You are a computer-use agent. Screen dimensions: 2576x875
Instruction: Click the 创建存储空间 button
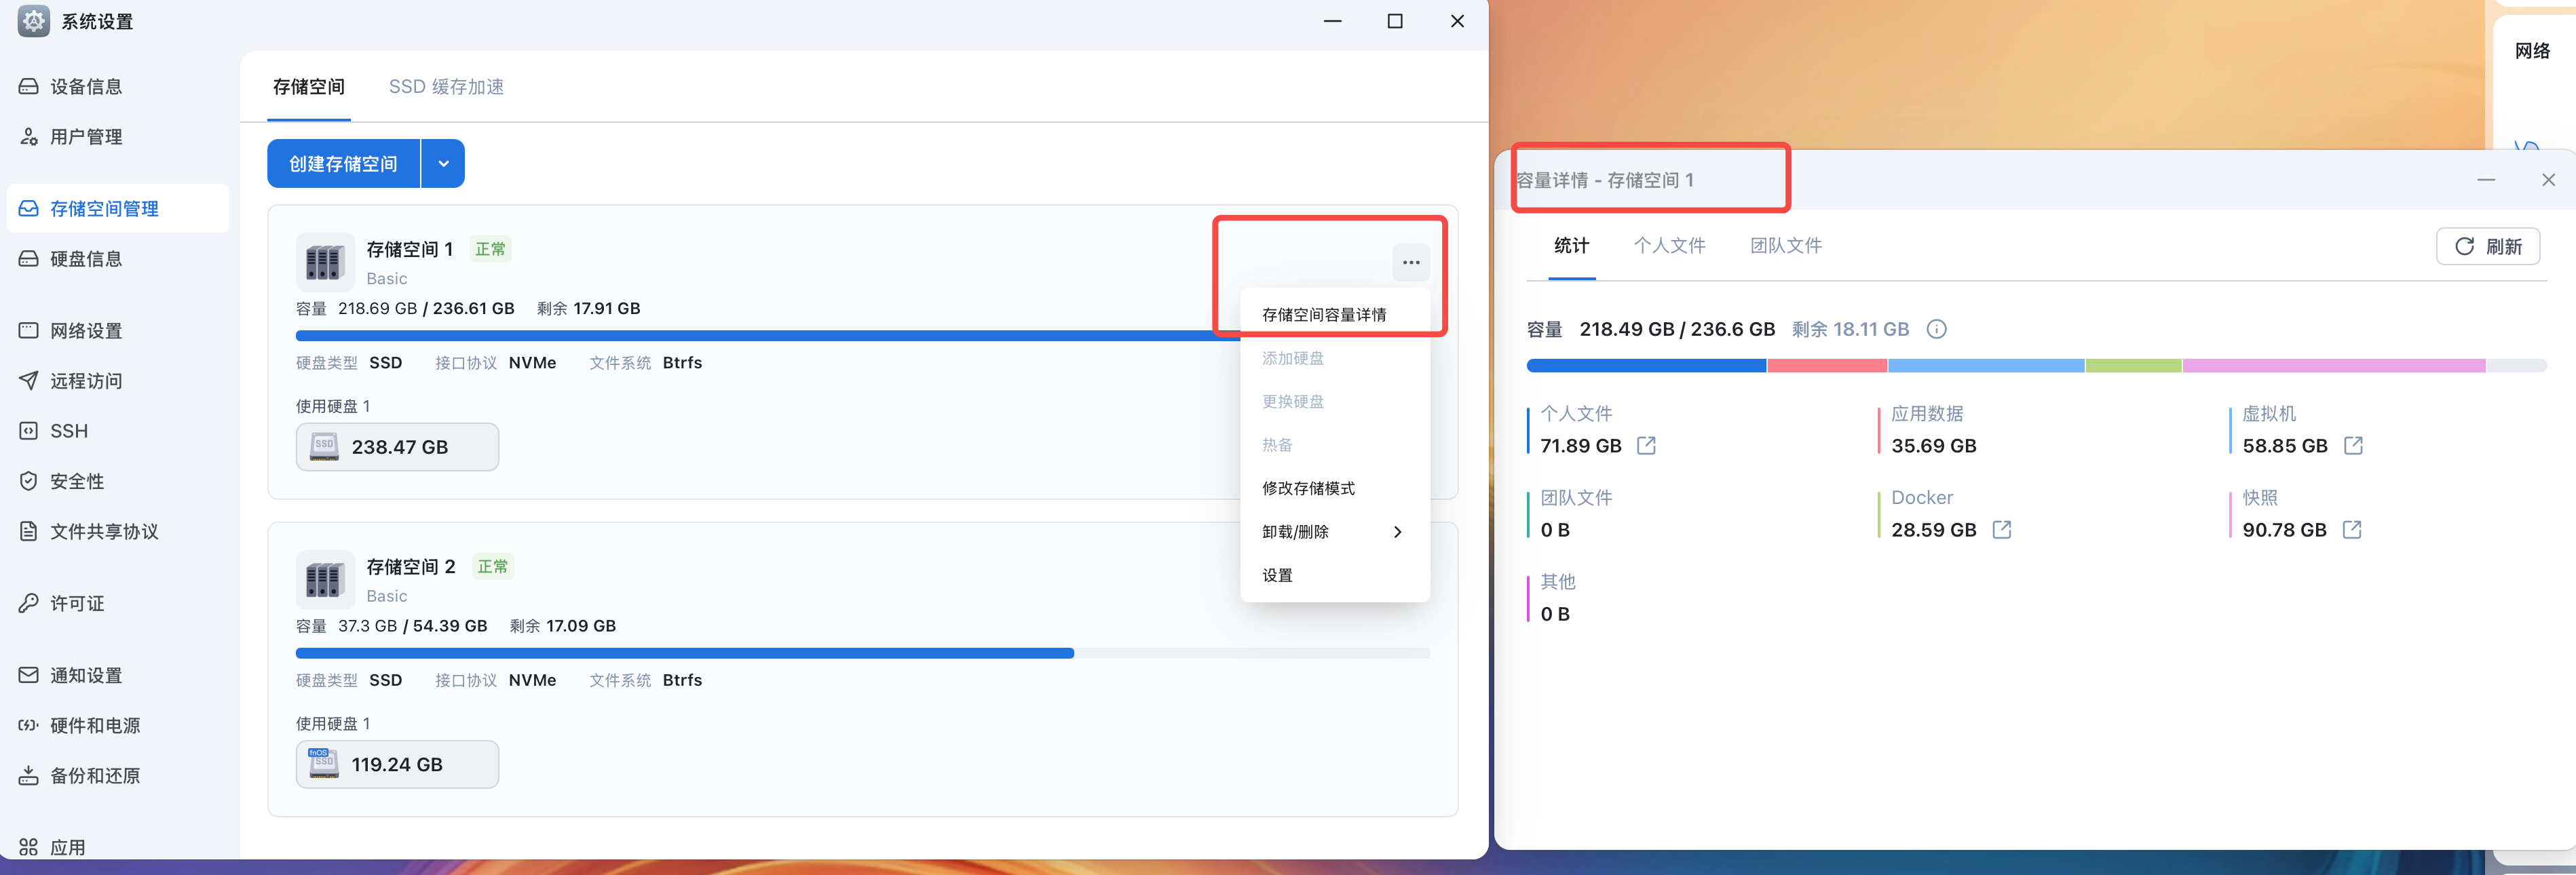tap(343, 164)
